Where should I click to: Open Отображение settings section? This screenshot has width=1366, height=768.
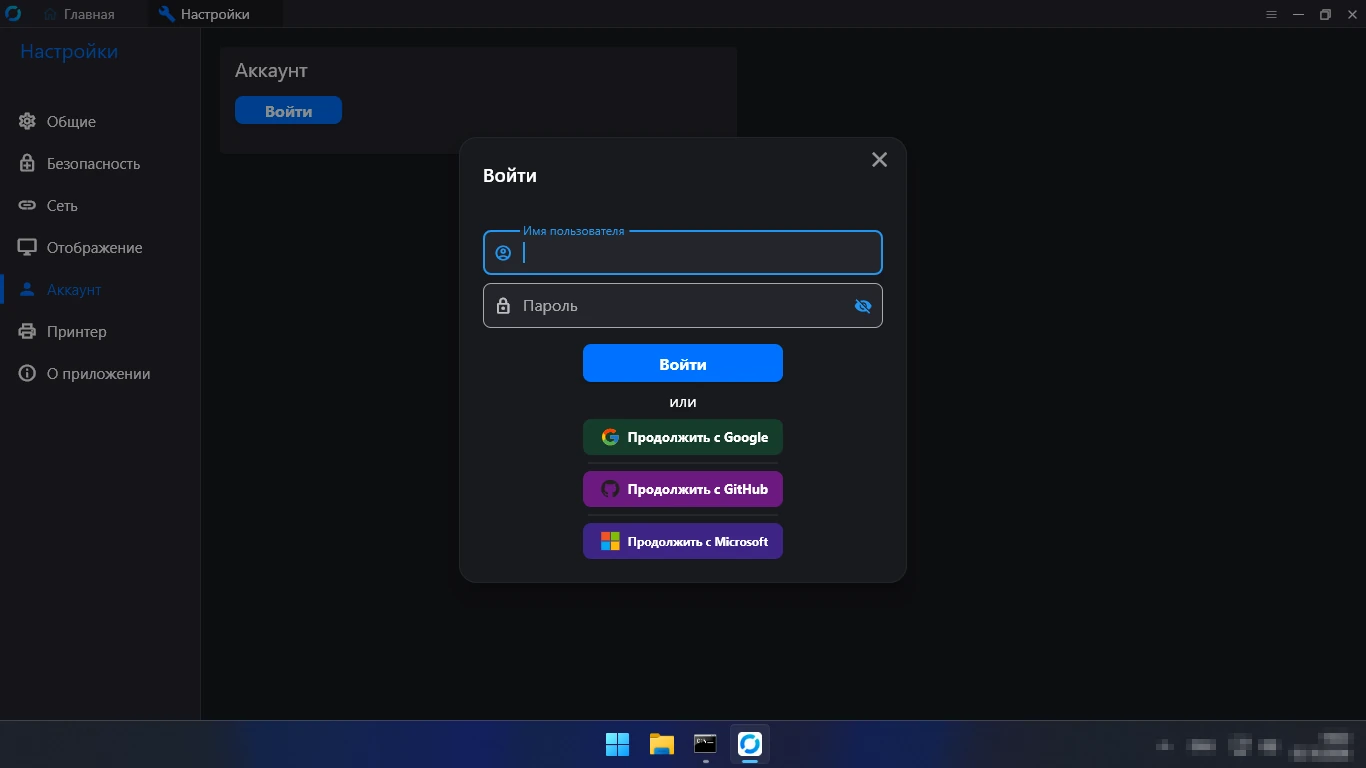(x=100, y=248)
